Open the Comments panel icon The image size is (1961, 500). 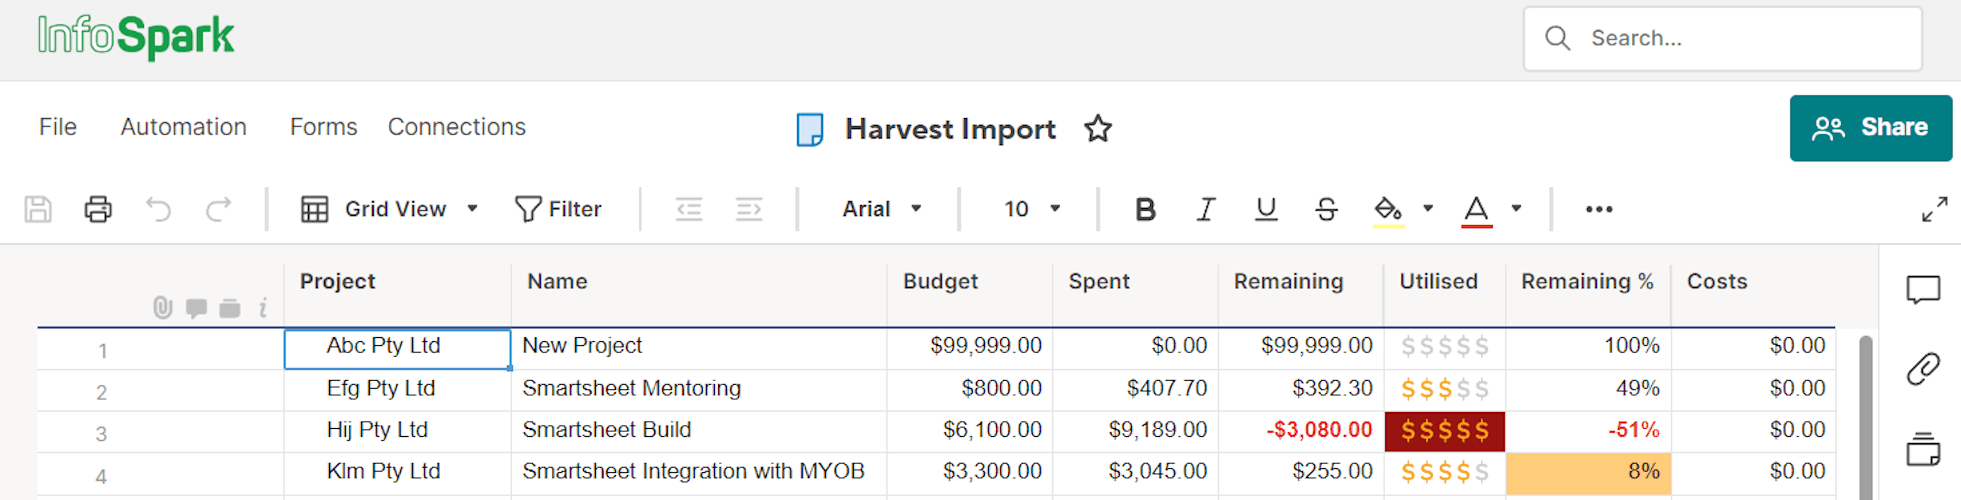[1922, 290]
